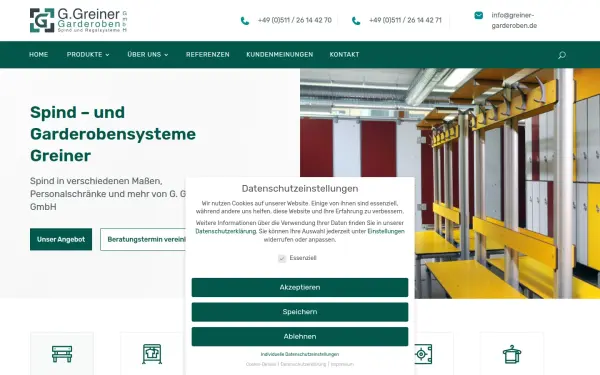Click the Akzeptieren button
600x375 pixels.
[300, 287]
